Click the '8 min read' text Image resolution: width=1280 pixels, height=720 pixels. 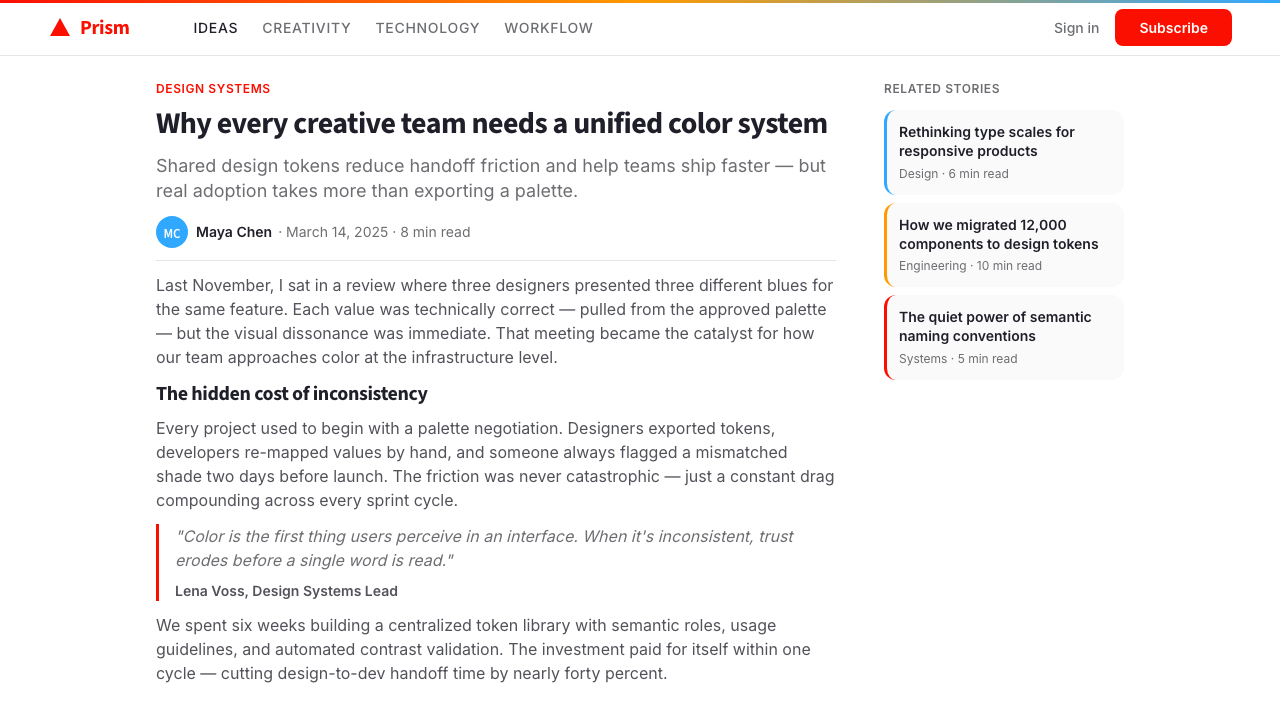pos(435,232)
